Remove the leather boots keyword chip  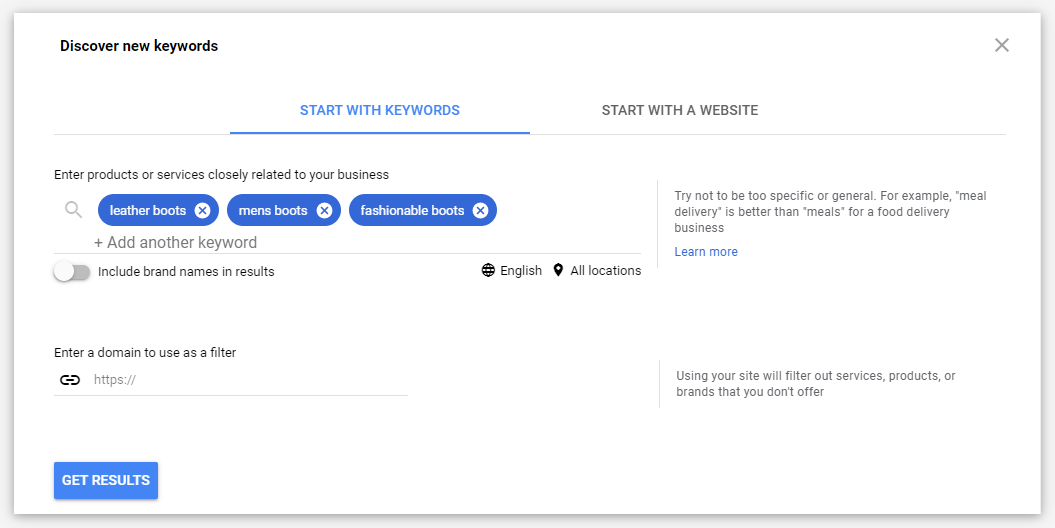click(202, 210)
